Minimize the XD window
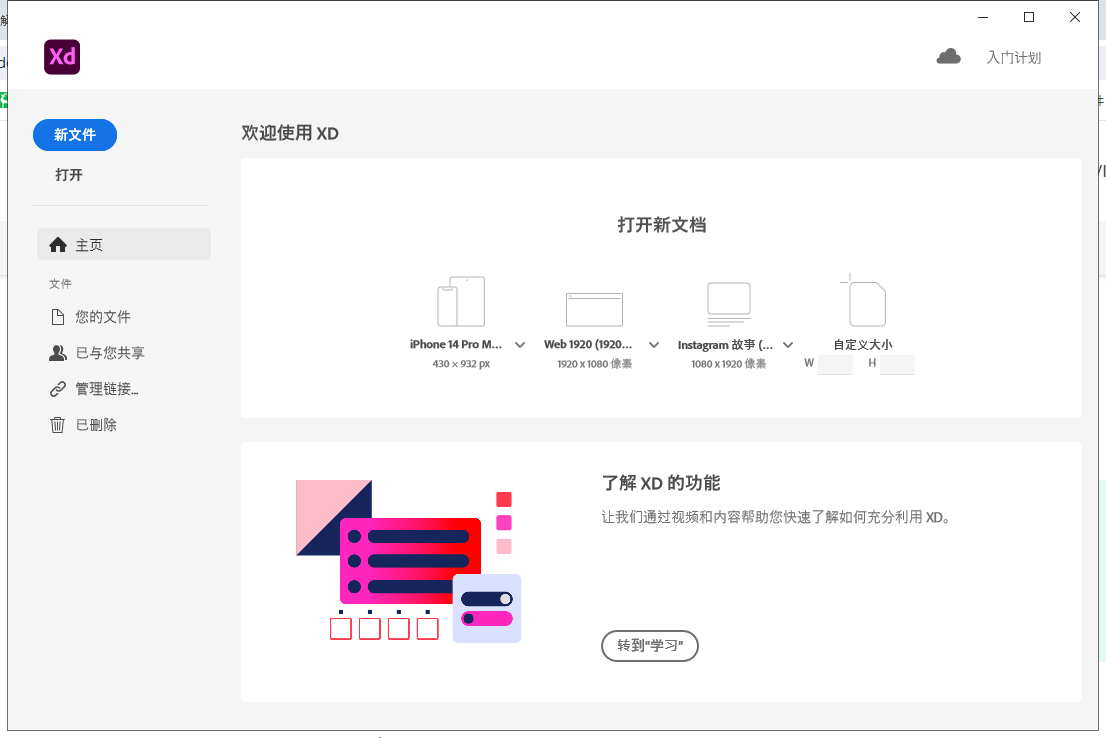1106x738 pixels. [983, 17]
